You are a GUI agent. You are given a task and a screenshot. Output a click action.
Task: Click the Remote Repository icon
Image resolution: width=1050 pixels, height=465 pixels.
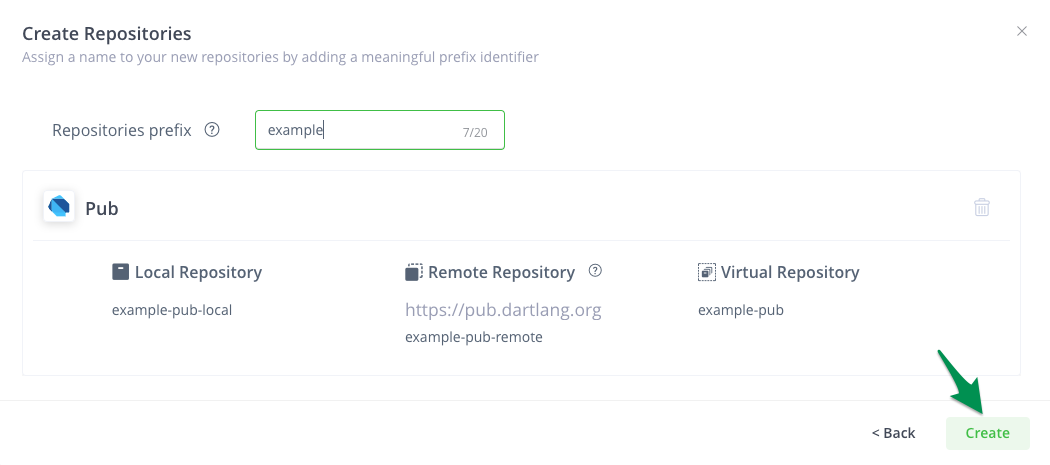414,272
